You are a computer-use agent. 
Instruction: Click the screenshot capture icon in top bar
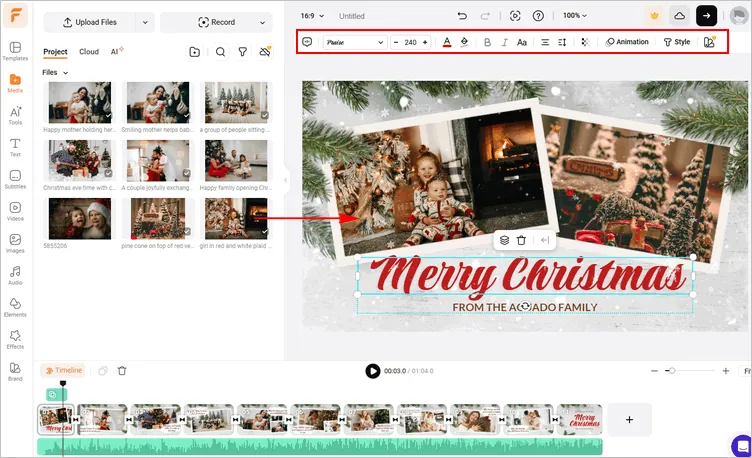[515, 16]
